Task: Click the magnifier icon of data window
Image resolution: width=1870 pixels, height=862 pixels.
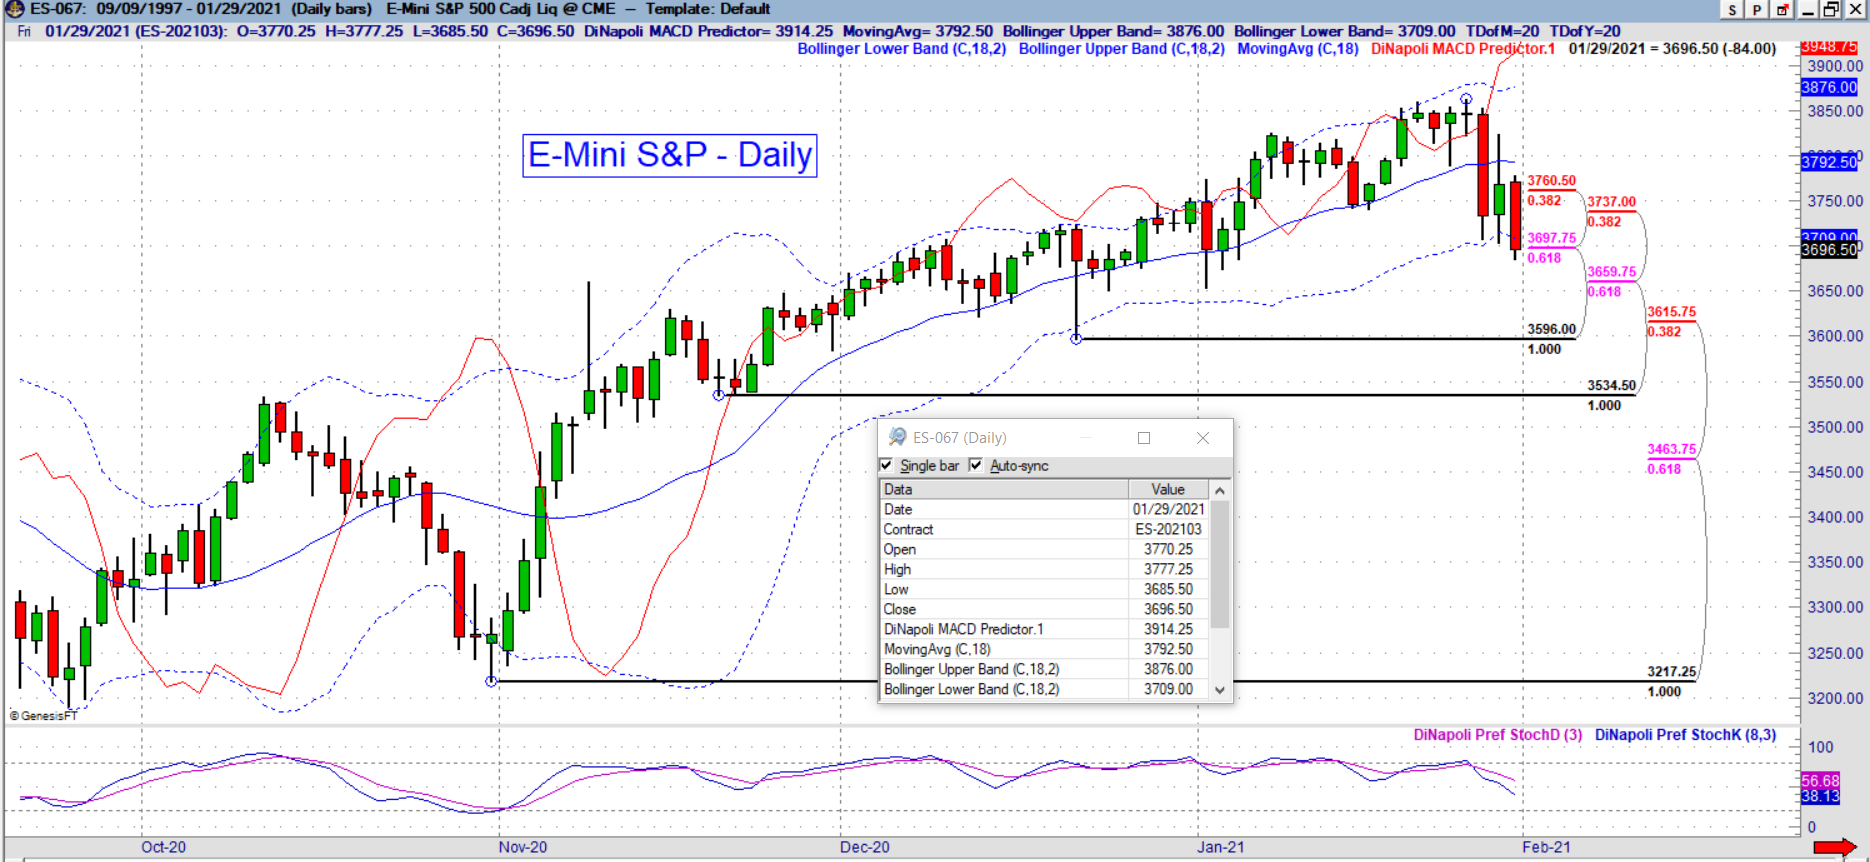Action: click(x=897, y=437)
